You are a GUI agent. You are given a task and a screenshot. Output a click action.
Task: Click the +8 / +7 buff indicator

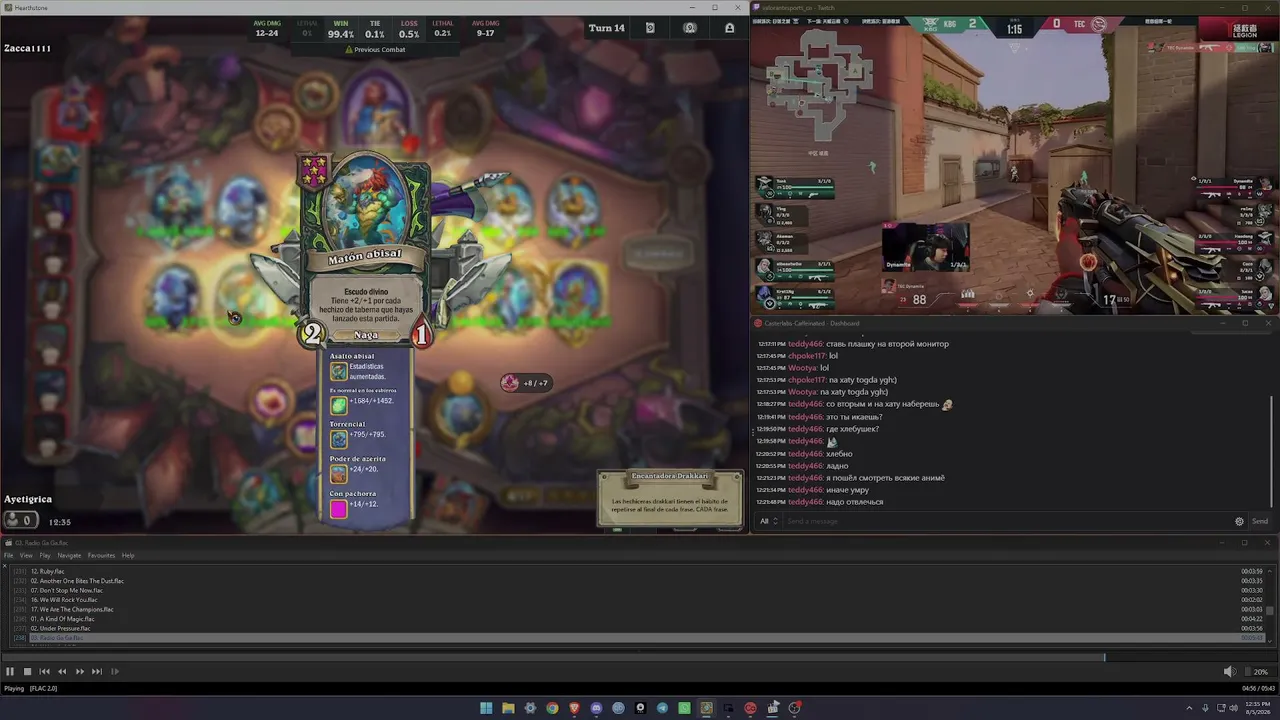(x=526, y=383)
